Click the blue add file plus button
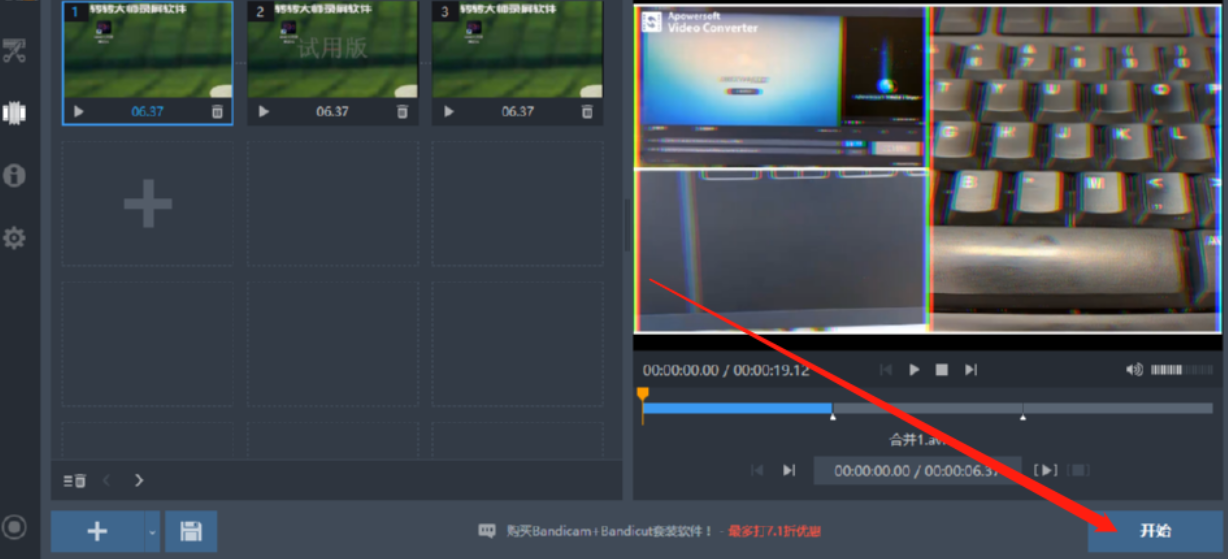 pos(97,531)
